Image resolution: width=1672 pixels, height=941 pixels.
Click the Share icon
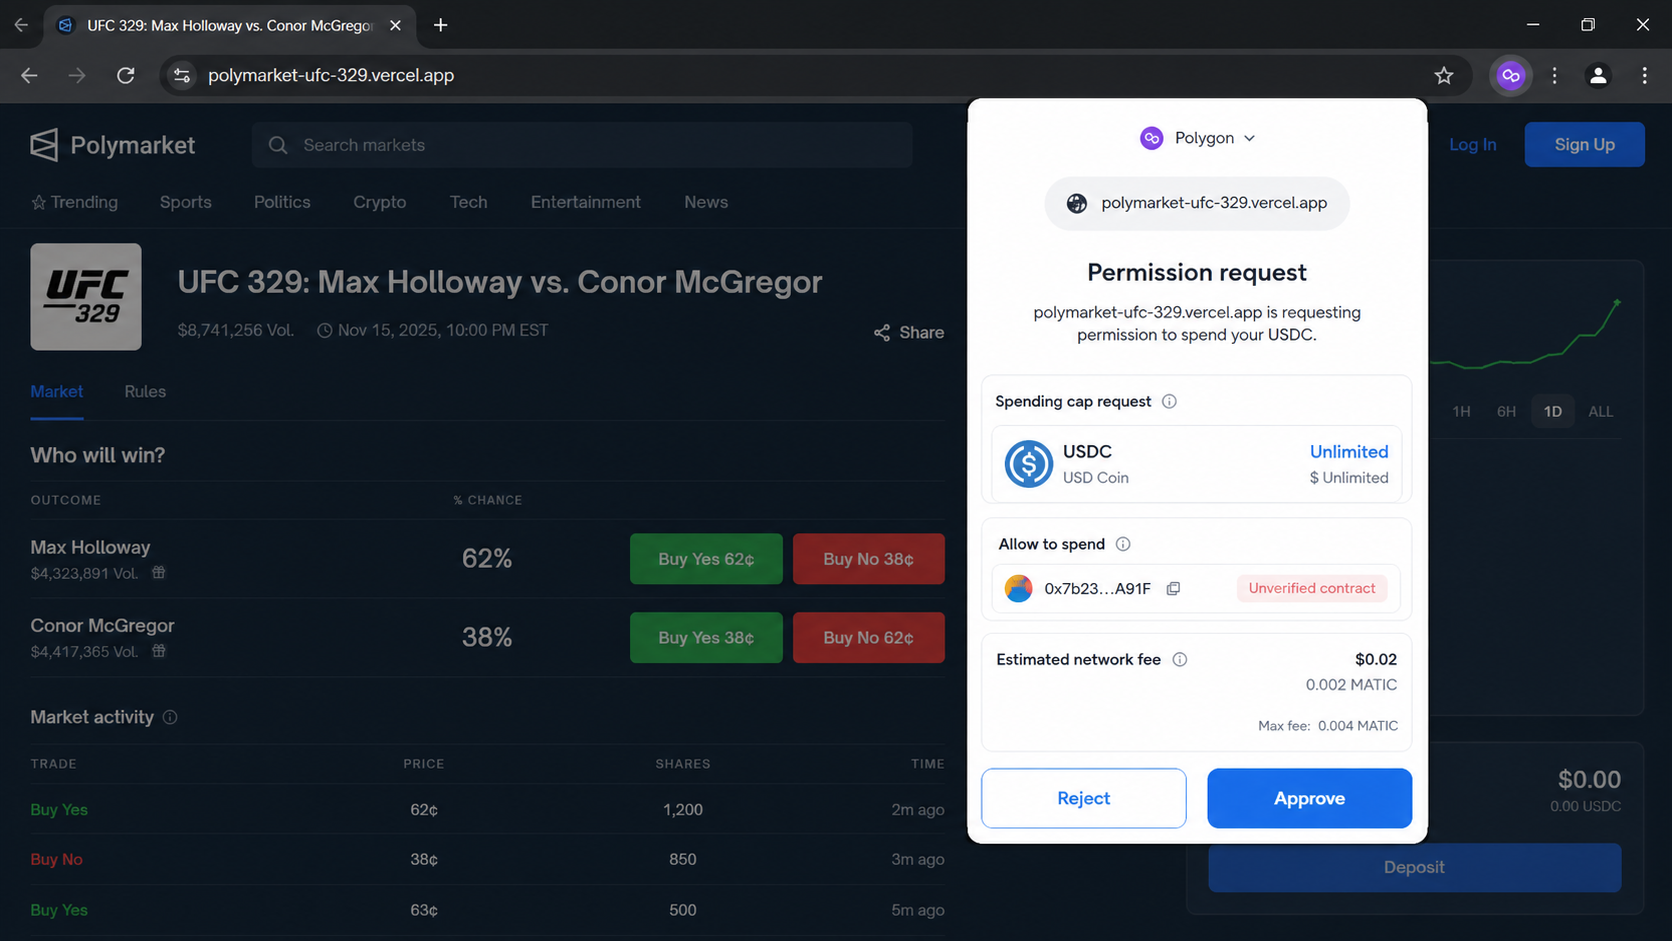(881, 333)
